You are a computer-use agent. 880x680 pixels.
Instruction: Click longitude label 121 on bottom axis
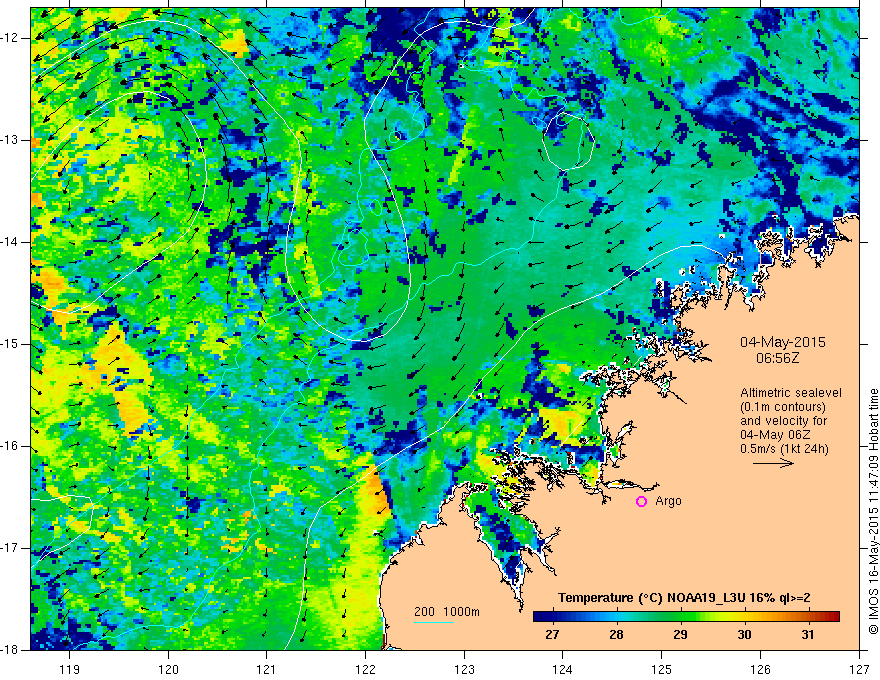[x=267, y=669]
